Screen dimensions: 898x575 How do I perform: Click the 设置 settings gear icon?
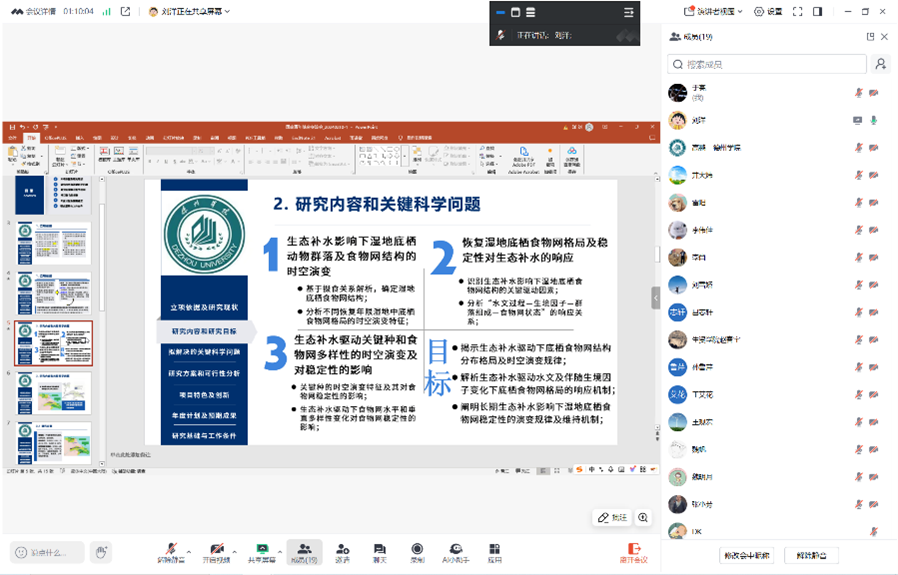pos(768,11)
